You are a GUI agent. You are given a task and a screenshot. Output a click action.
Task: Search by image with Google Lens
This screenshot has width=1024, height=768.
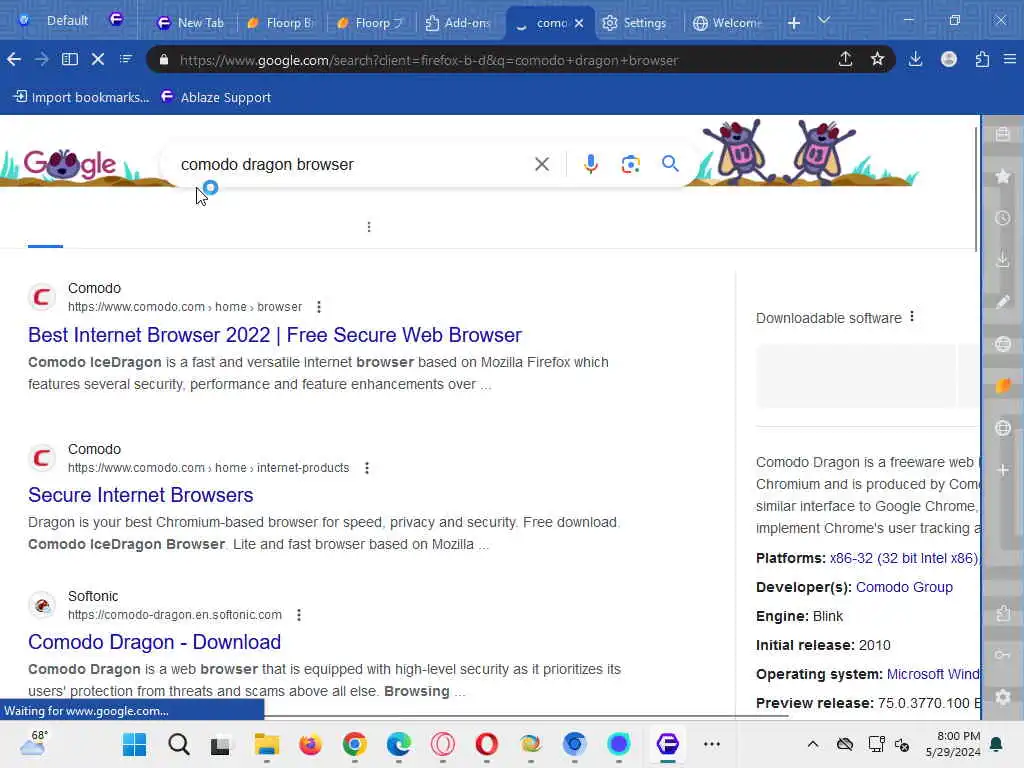tap(630, 164)
